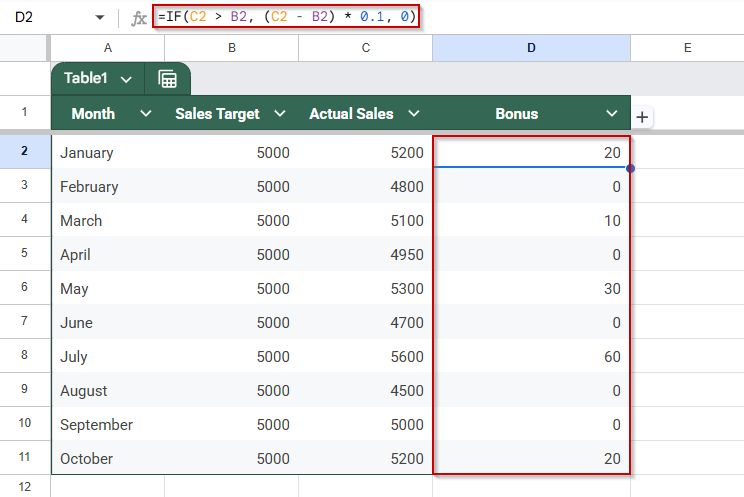Select column C header

click(365, 48)
